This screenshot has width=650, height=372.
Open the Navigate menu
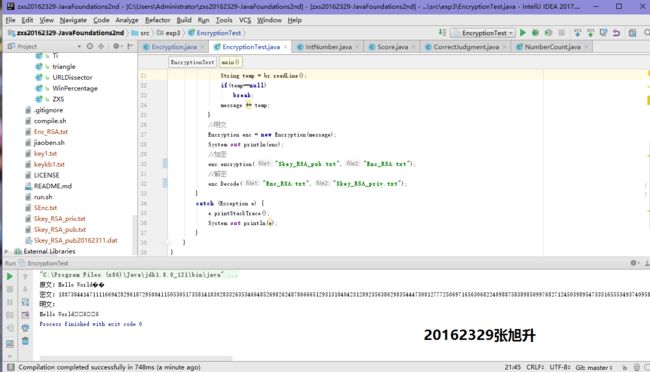click(x=73, y=20)
